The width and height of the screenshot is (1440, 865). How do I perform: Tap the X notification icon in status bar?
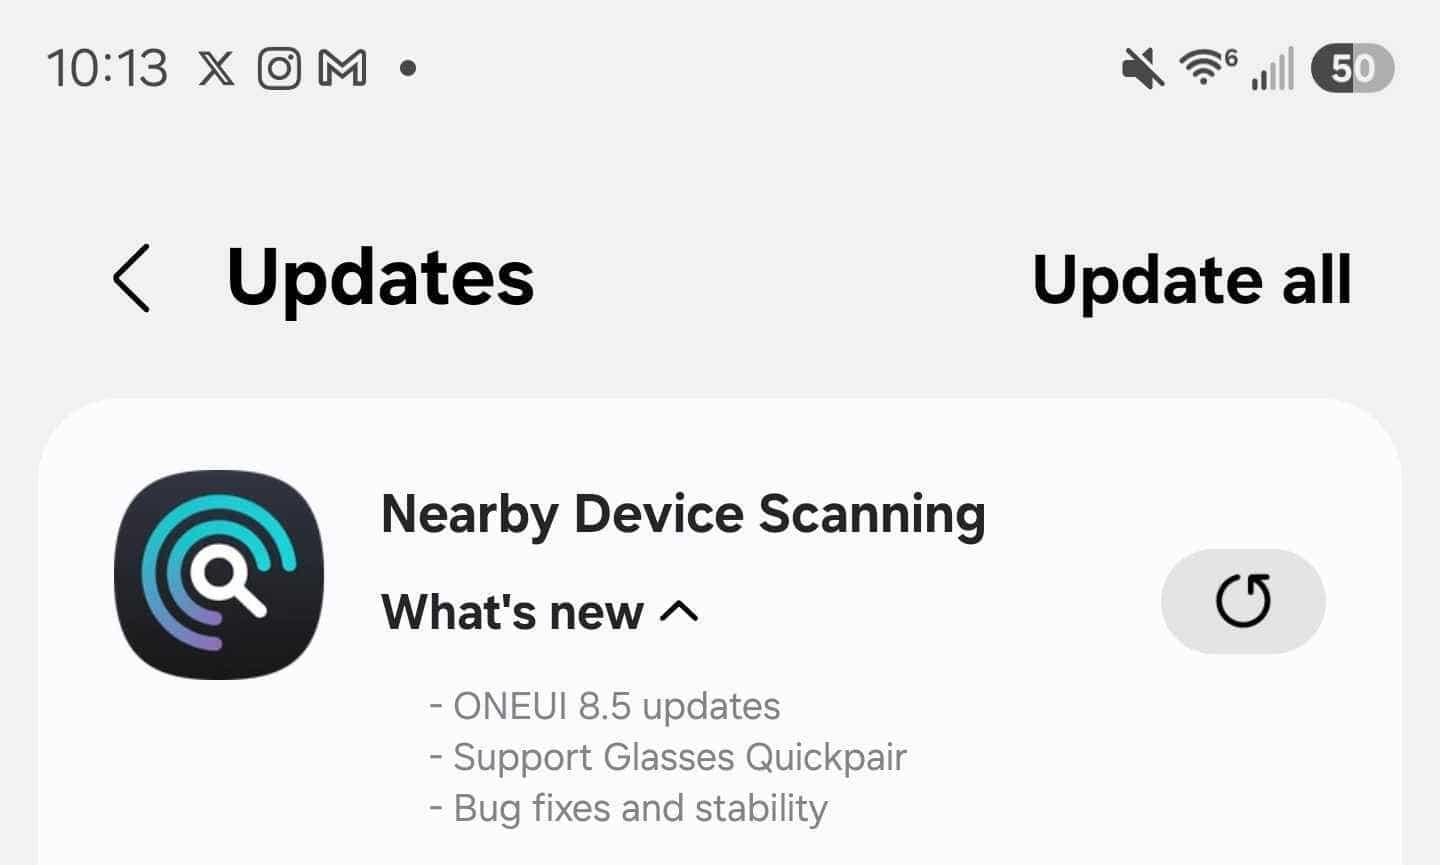click(216, 69)
